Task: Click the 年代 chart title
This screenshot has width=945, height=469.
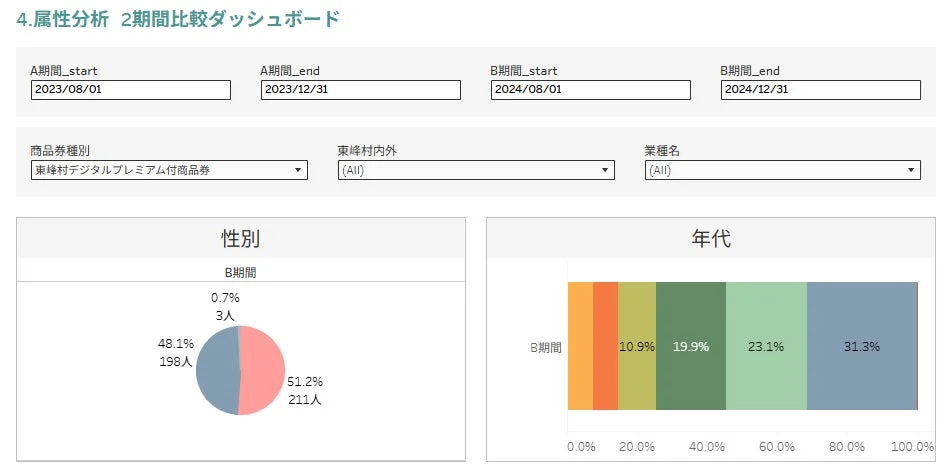Action: [x=711, y=239]
